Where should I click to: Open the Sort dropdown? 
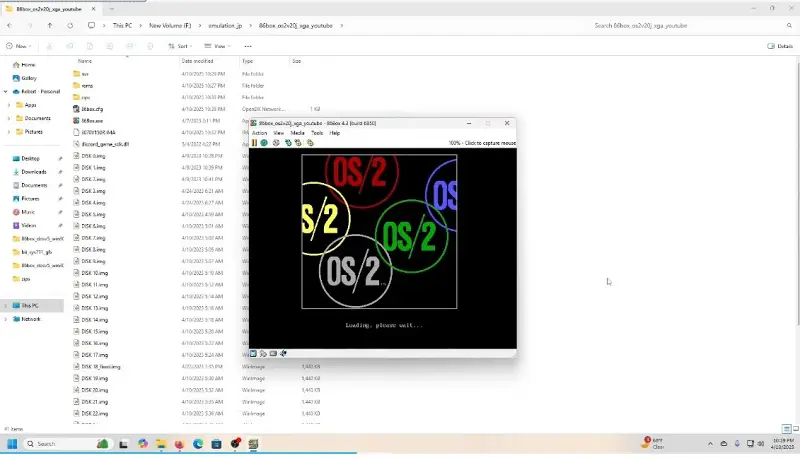[x=180, y=46]
